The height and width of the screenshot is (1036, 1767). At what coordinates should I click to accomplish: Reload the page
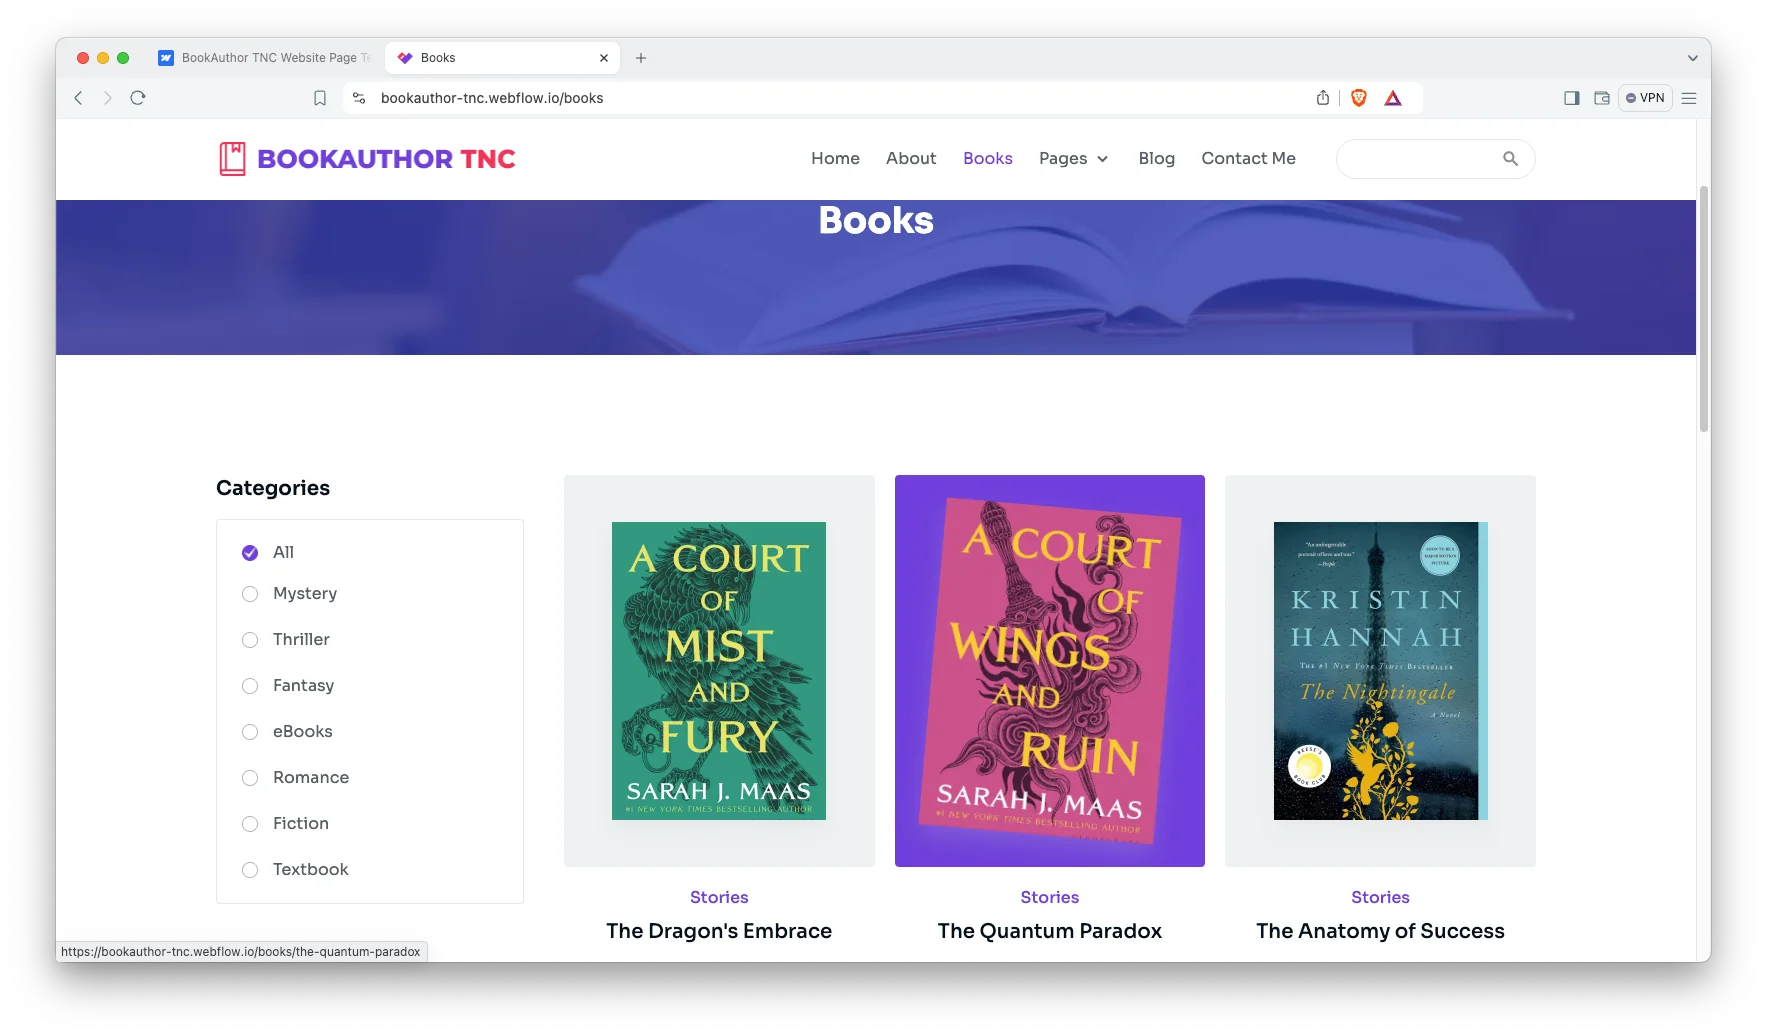(138, 98)
